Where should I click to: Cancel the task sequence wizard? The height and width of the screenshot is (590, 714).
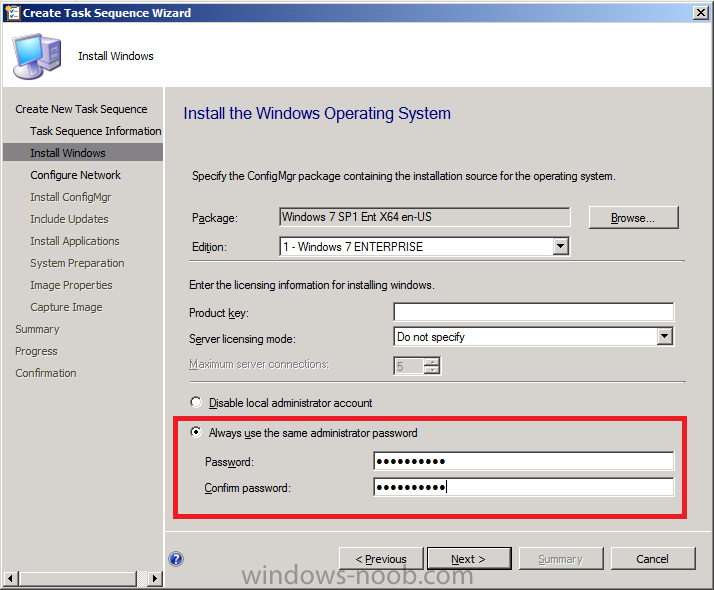pos(652,559)
